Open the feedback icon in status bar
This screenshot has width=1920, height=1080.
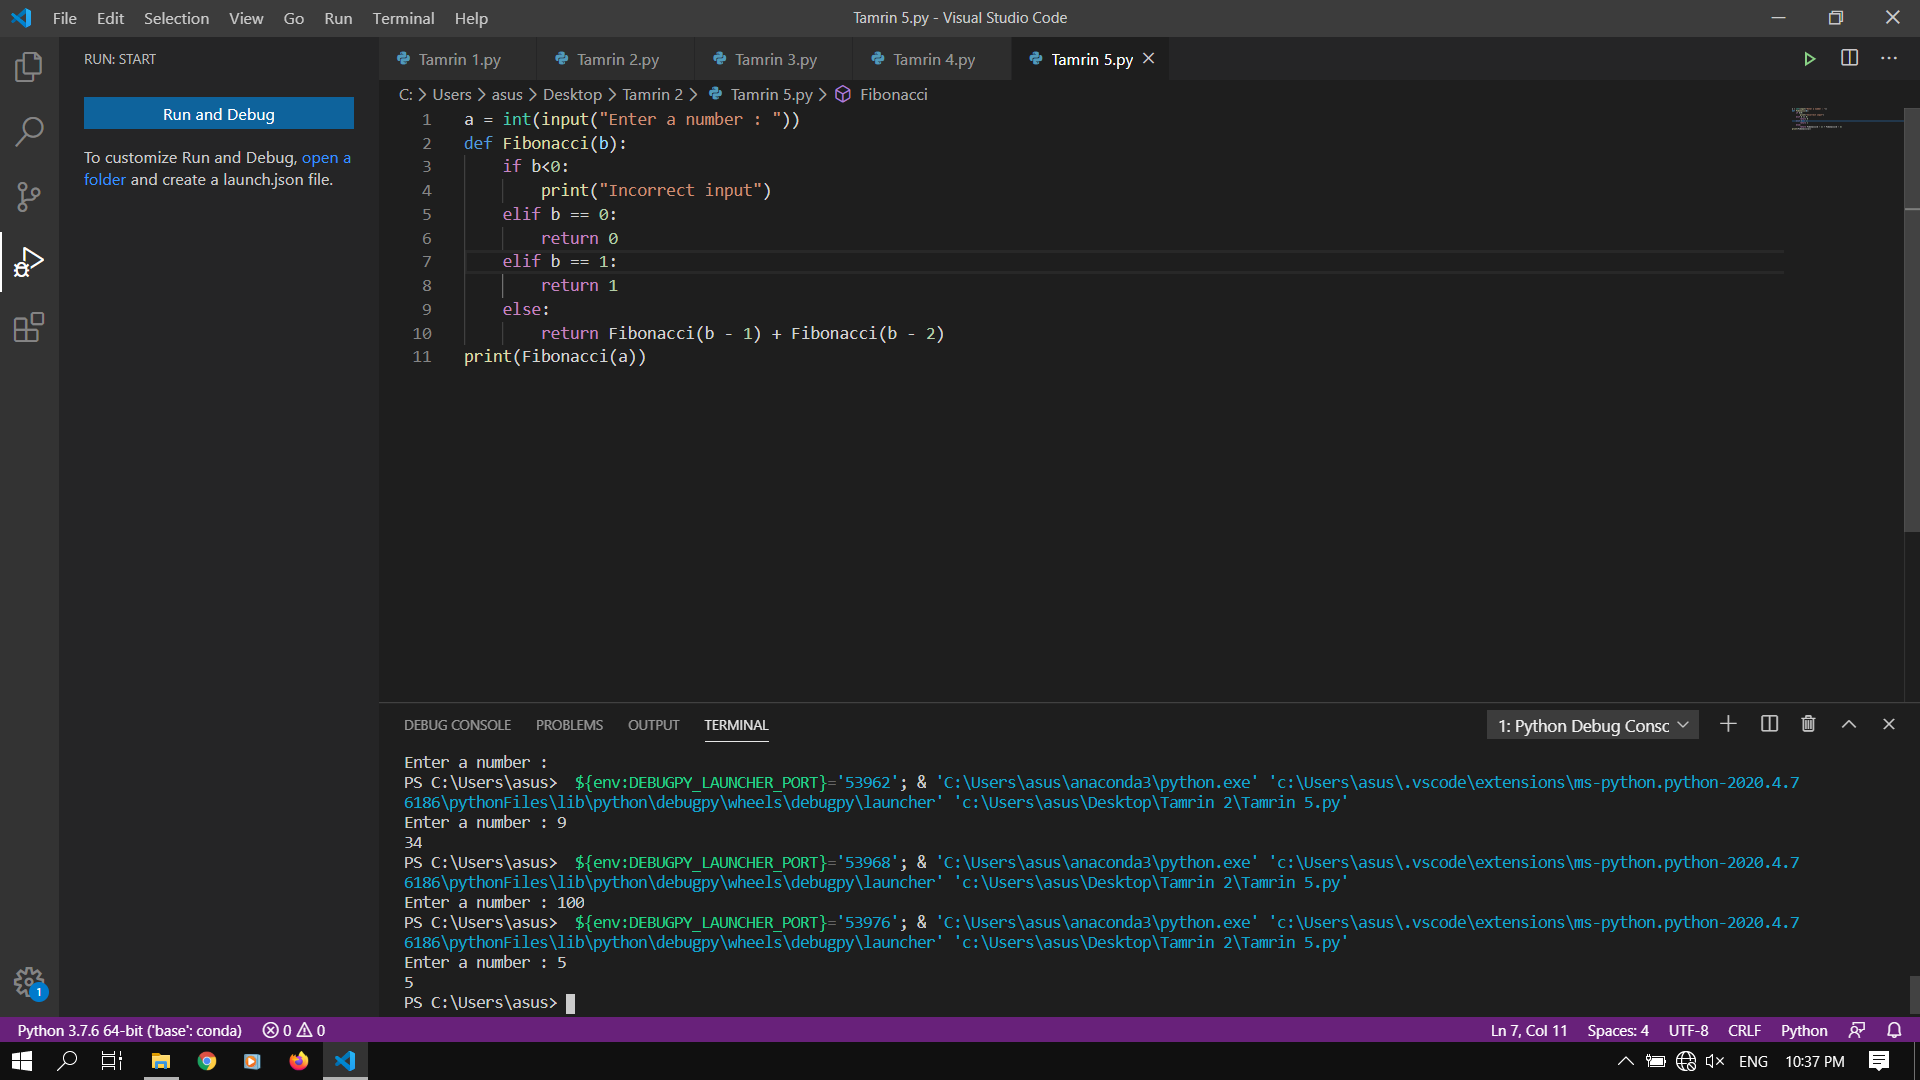(1857, 1030)
